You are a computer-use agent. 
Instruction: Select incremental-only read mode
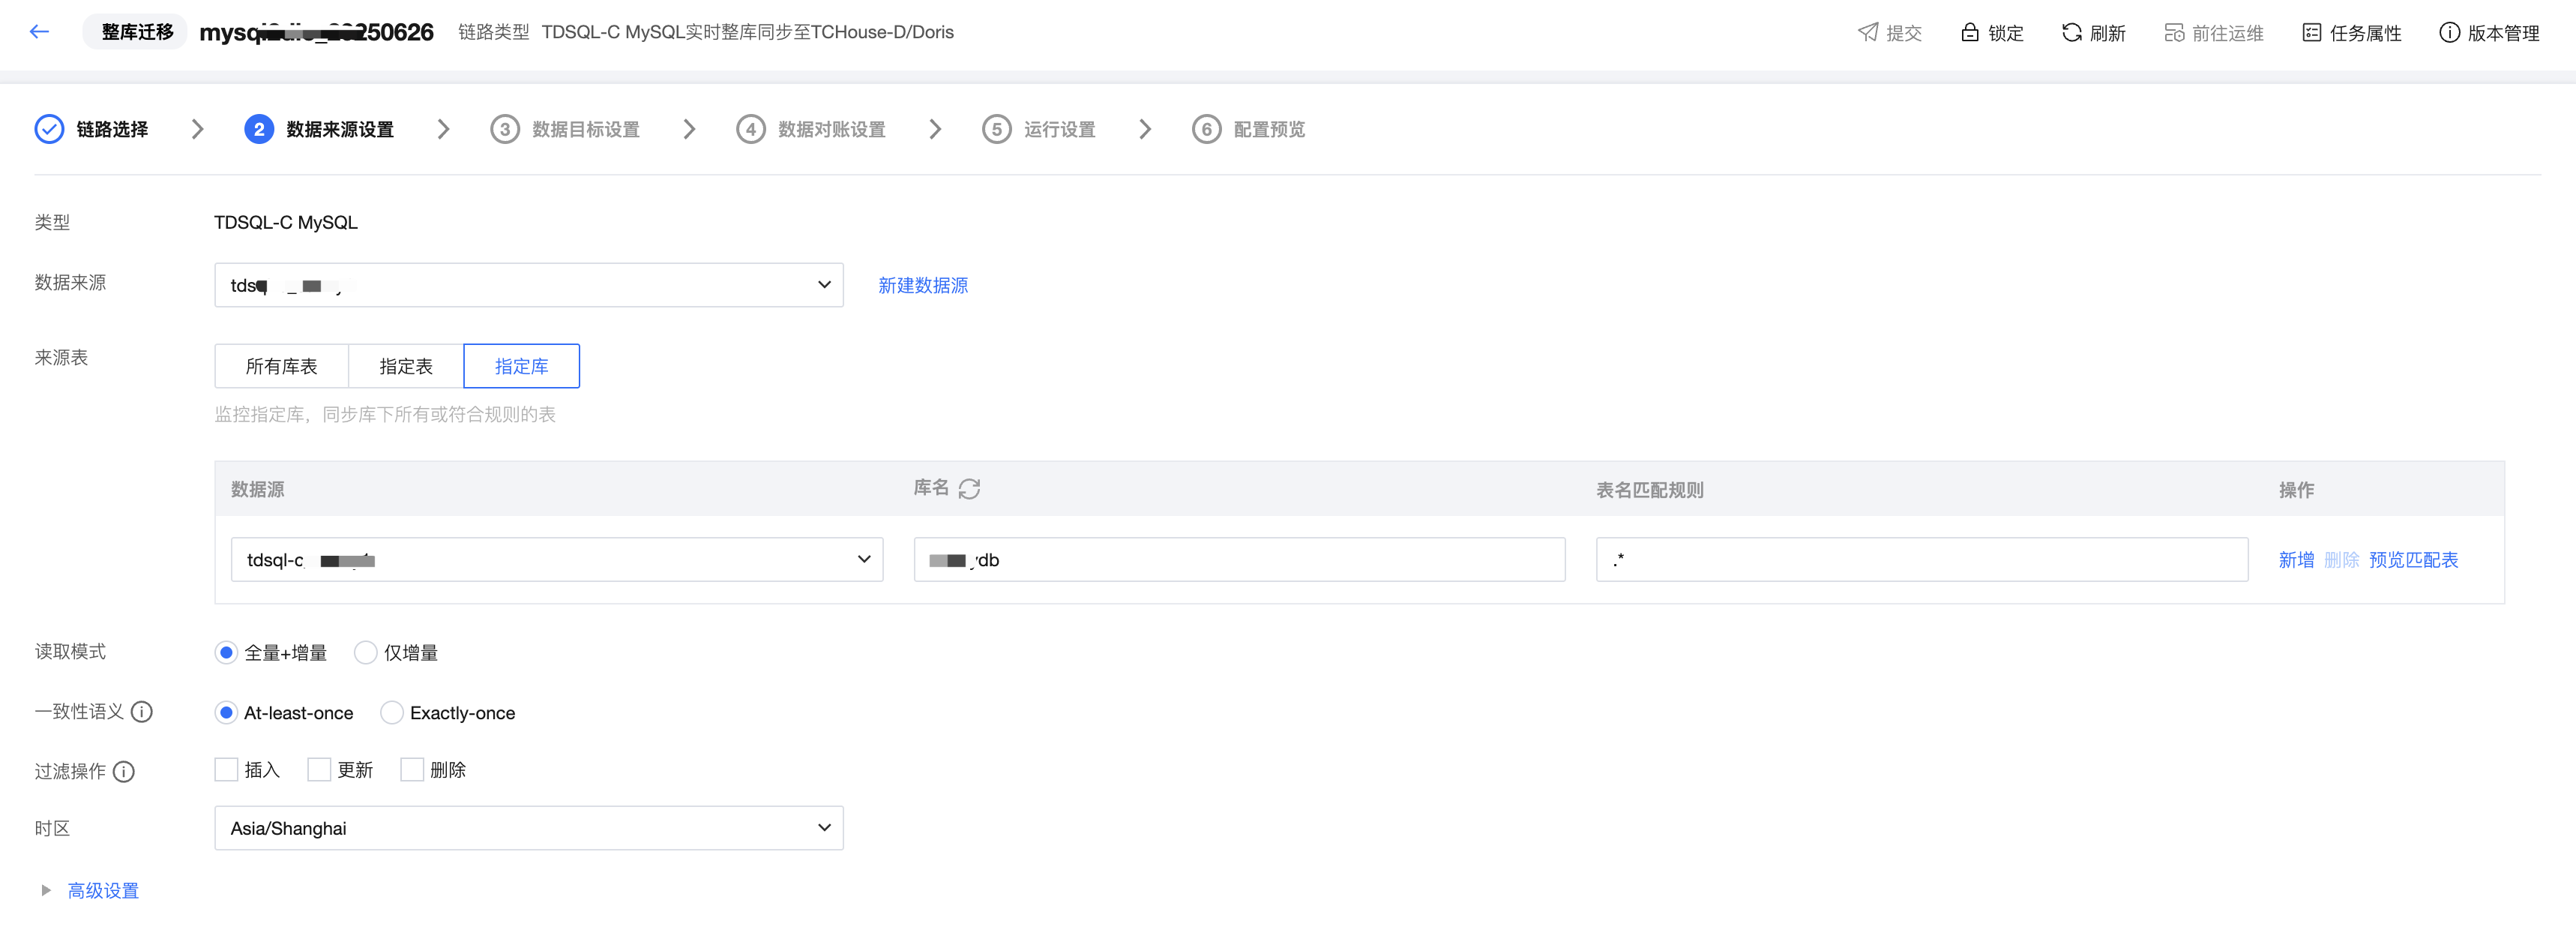(366, 653)
